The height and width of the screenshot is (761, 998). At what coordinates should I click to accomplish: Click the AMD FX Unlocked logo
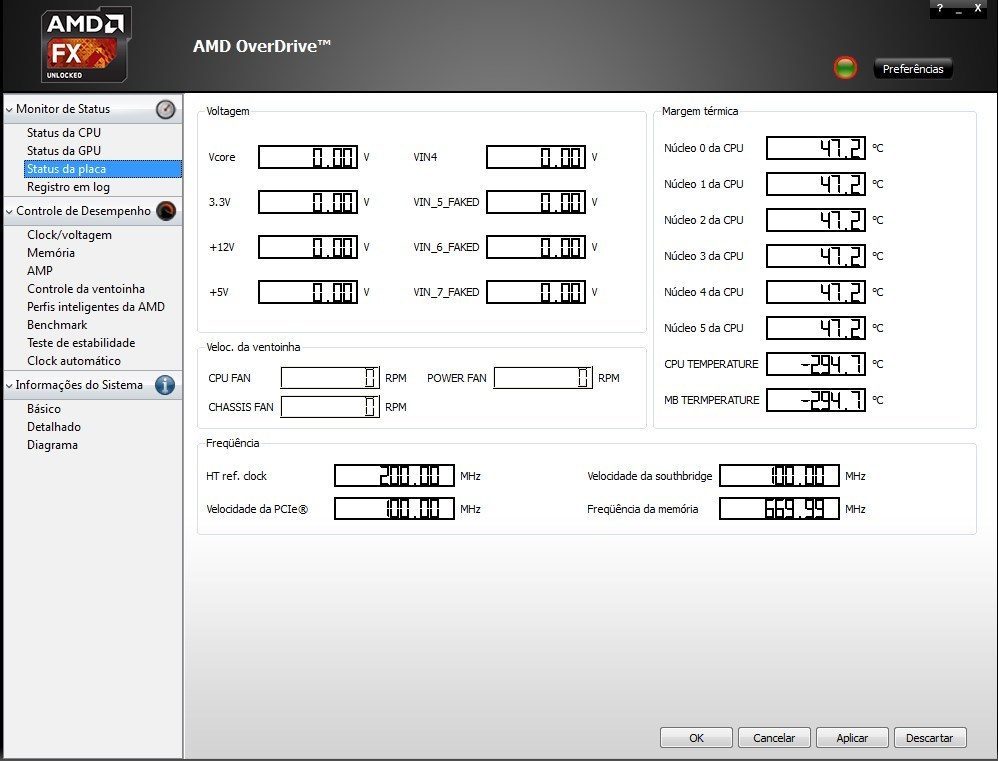click(85, 45)
